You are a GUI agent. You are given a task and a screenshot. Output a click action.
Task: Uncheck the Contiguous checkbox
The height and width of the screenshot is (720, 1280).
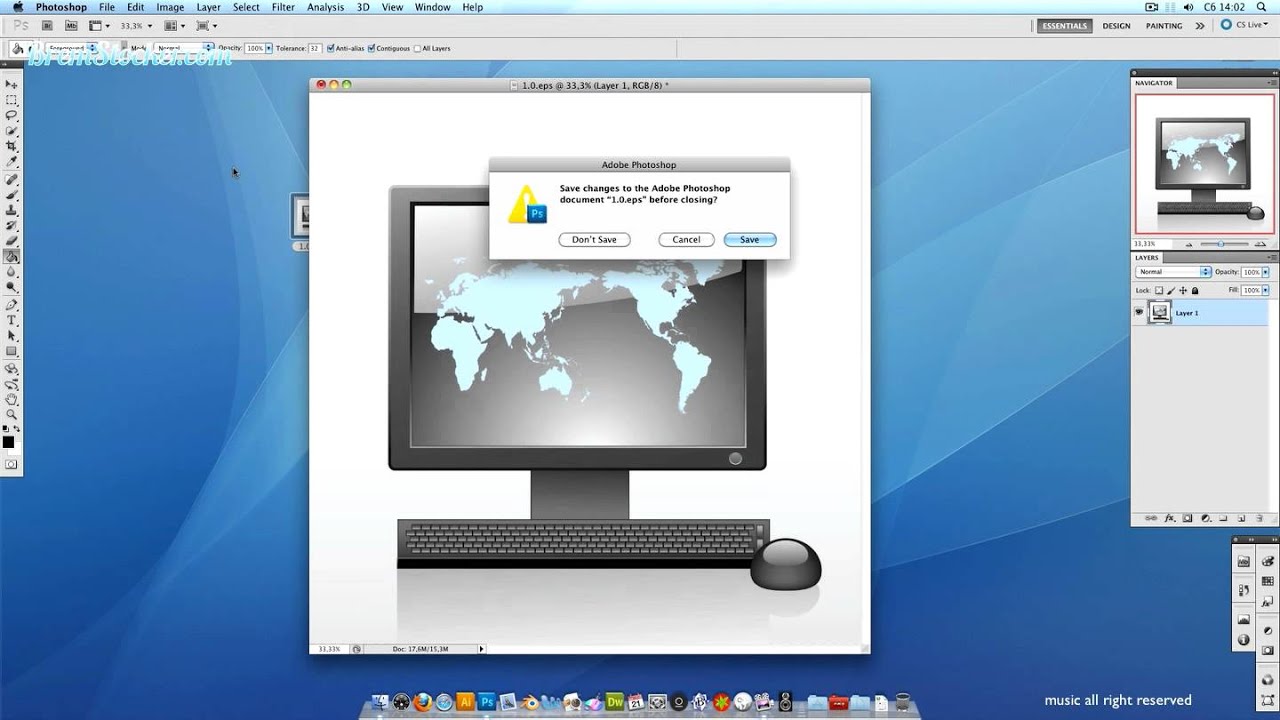pyautogui.click(x=372, y=48)
